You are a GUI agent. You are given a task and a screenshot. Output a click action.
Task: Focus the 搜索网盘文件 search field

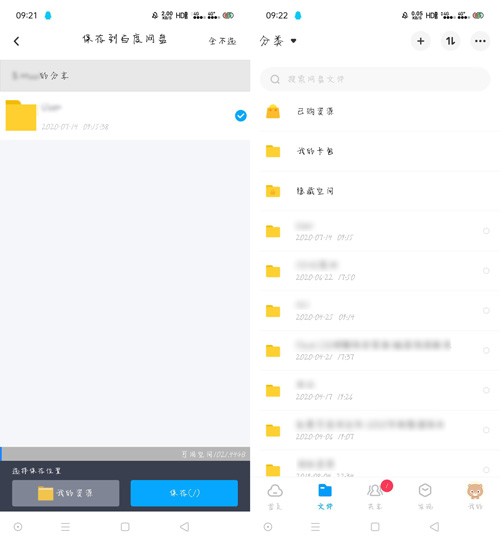click(x=375, y=79)
